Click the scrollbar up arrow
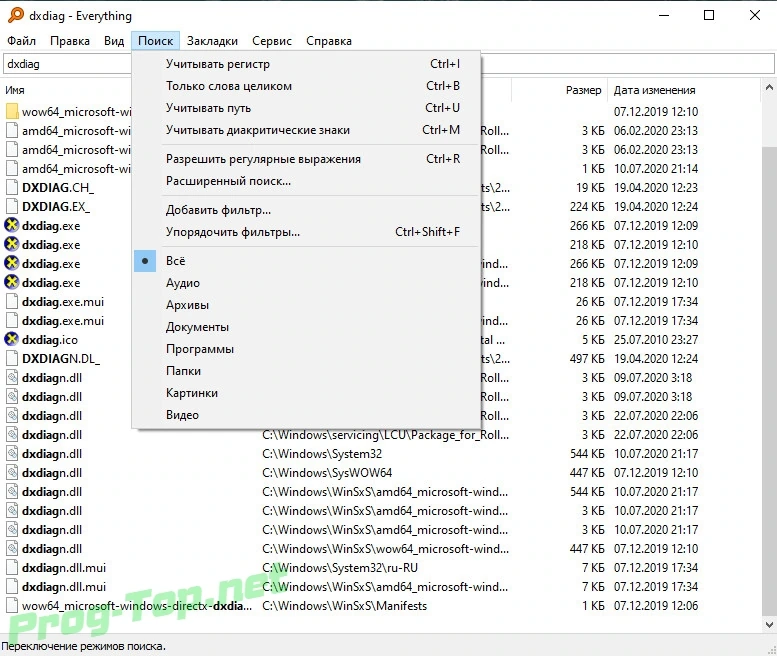The width and height of the screenshot is (777, 656). tap(769, 88)
